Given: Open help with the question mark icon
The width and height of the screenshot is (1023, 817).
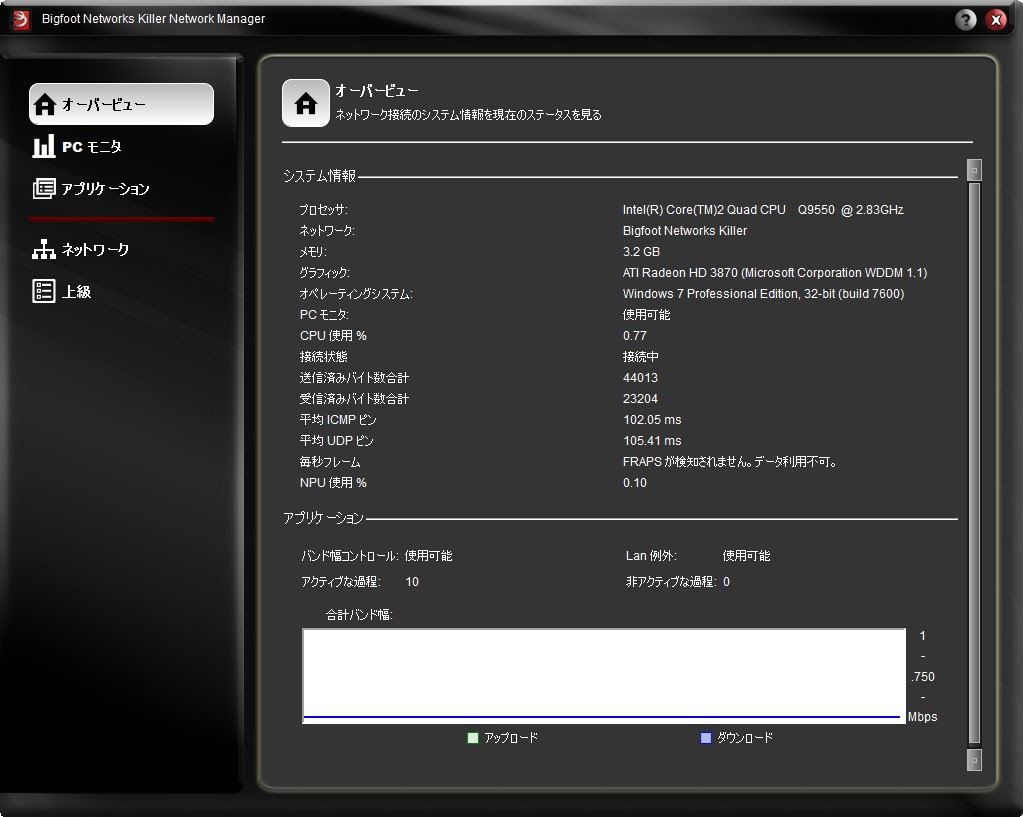Looking at the screenshot, I should [966, 19].
